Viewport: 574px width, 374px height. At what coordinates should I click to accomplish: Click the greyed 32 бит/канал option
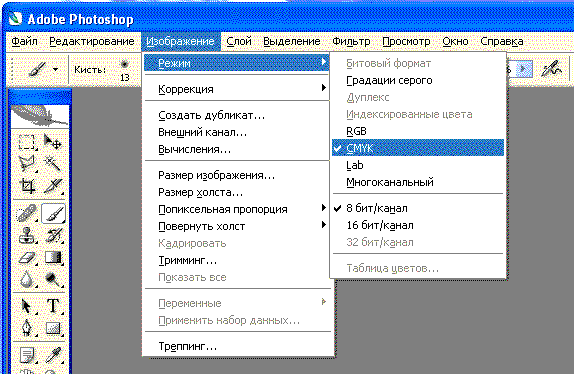tap(418, 242)
